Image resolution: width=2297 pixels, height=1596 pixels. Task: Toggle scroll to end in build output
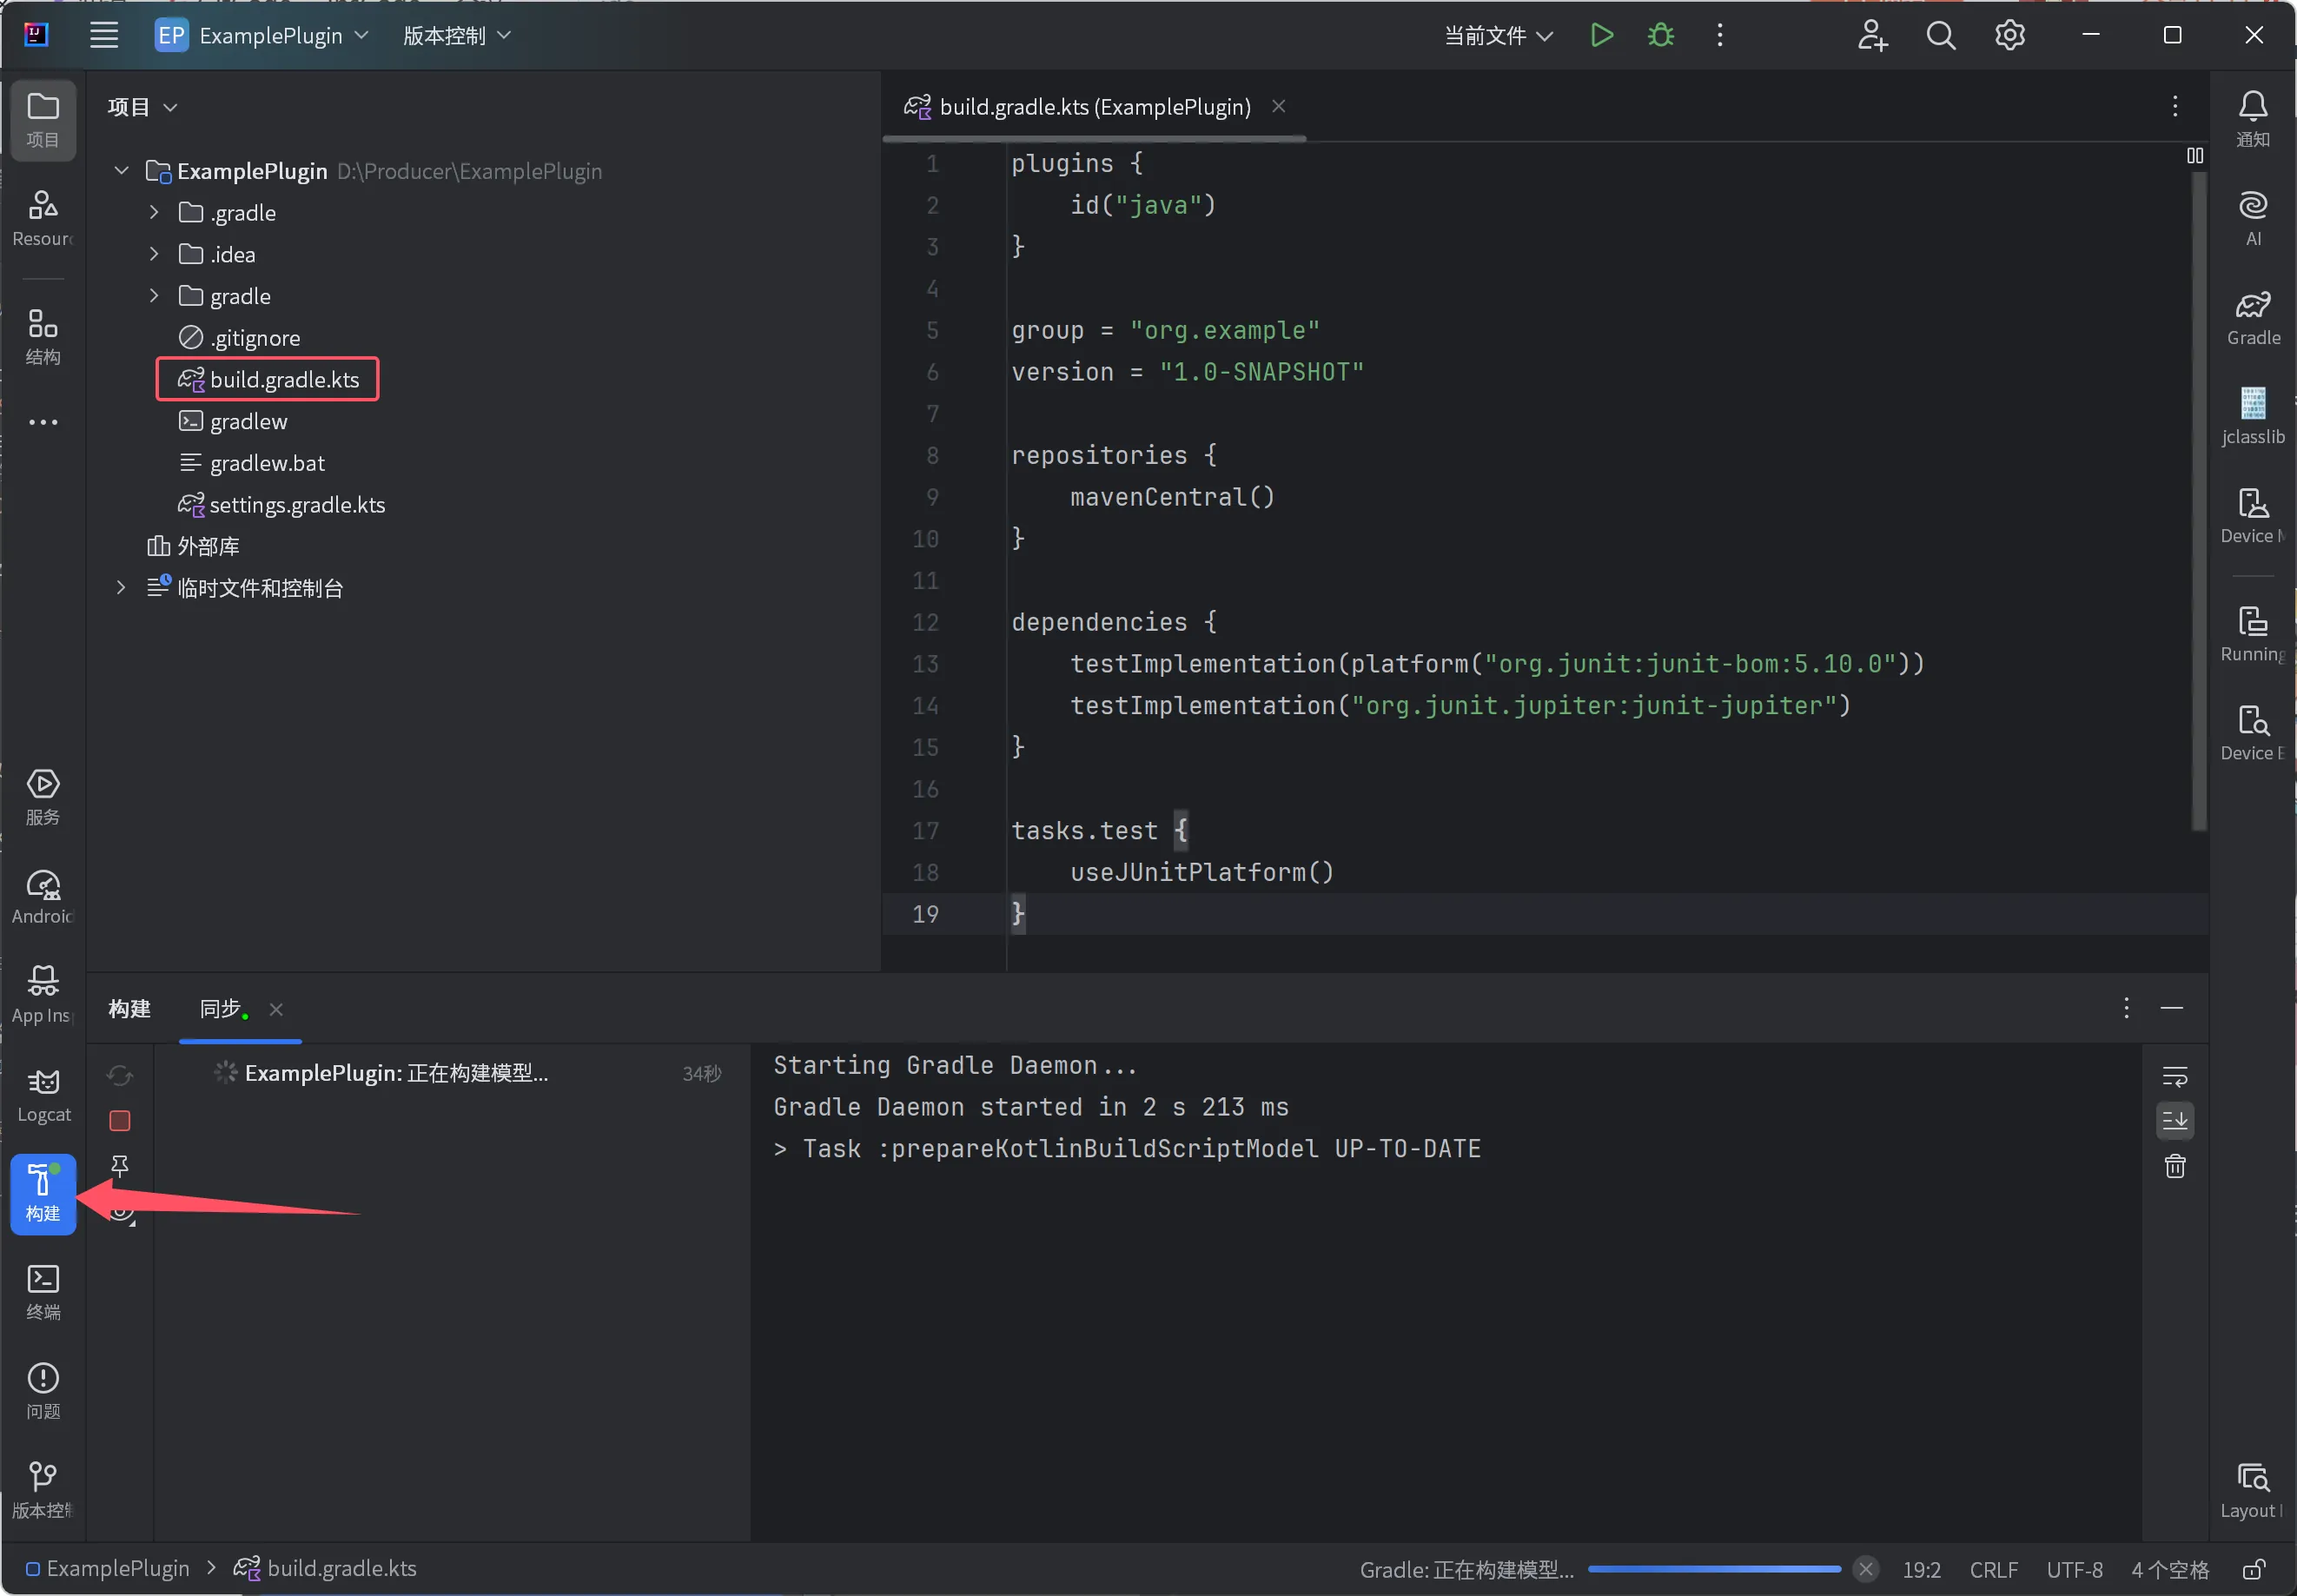tap(2175, 1121)
